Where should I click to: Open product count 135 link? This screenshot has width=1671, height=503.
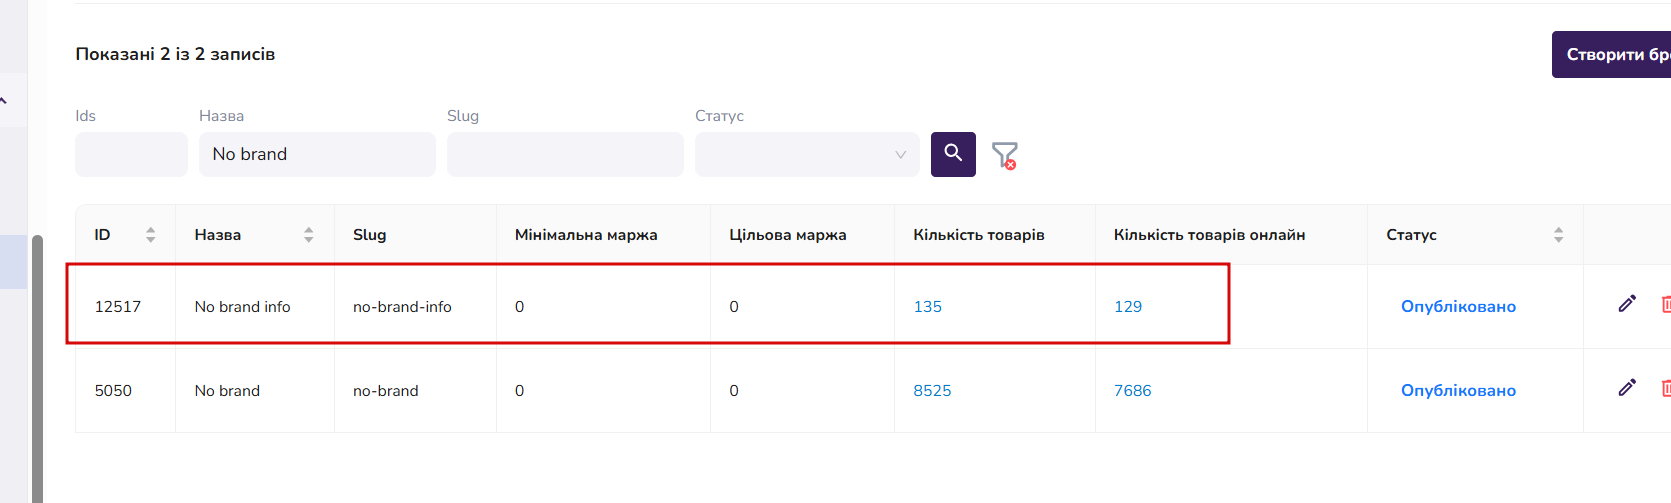pyautogui.click(x=927, y=307)
